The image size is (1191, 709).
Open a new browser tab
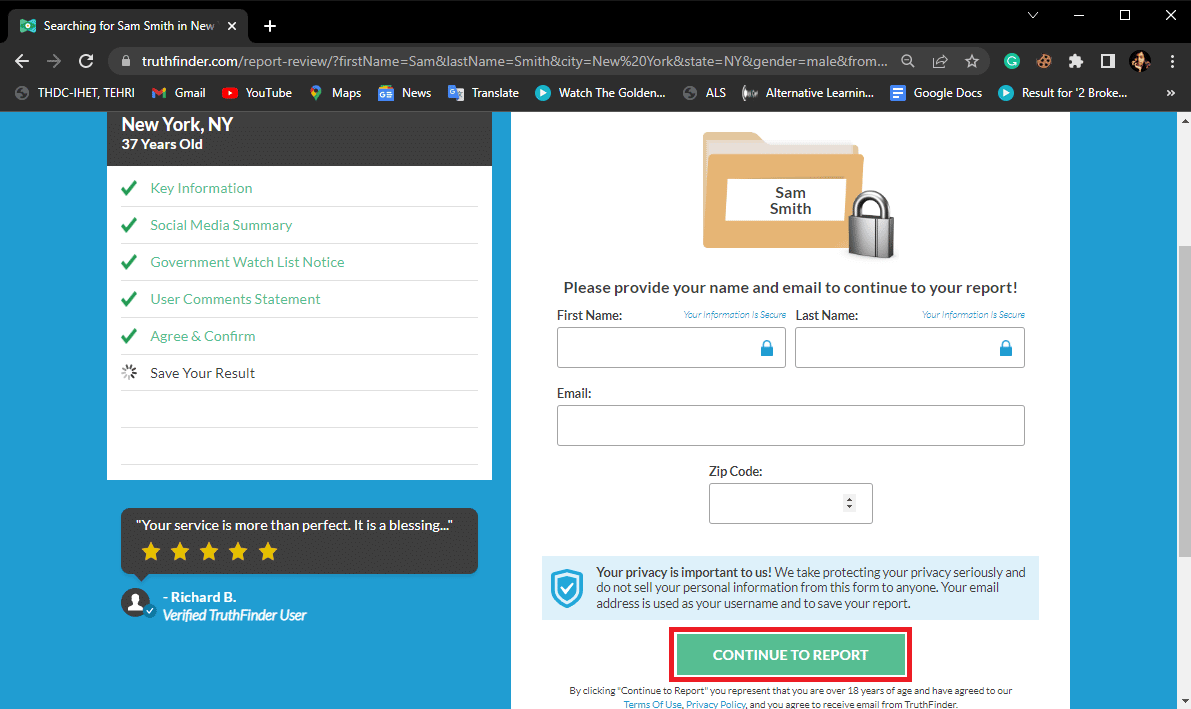[x=270, y=26]
